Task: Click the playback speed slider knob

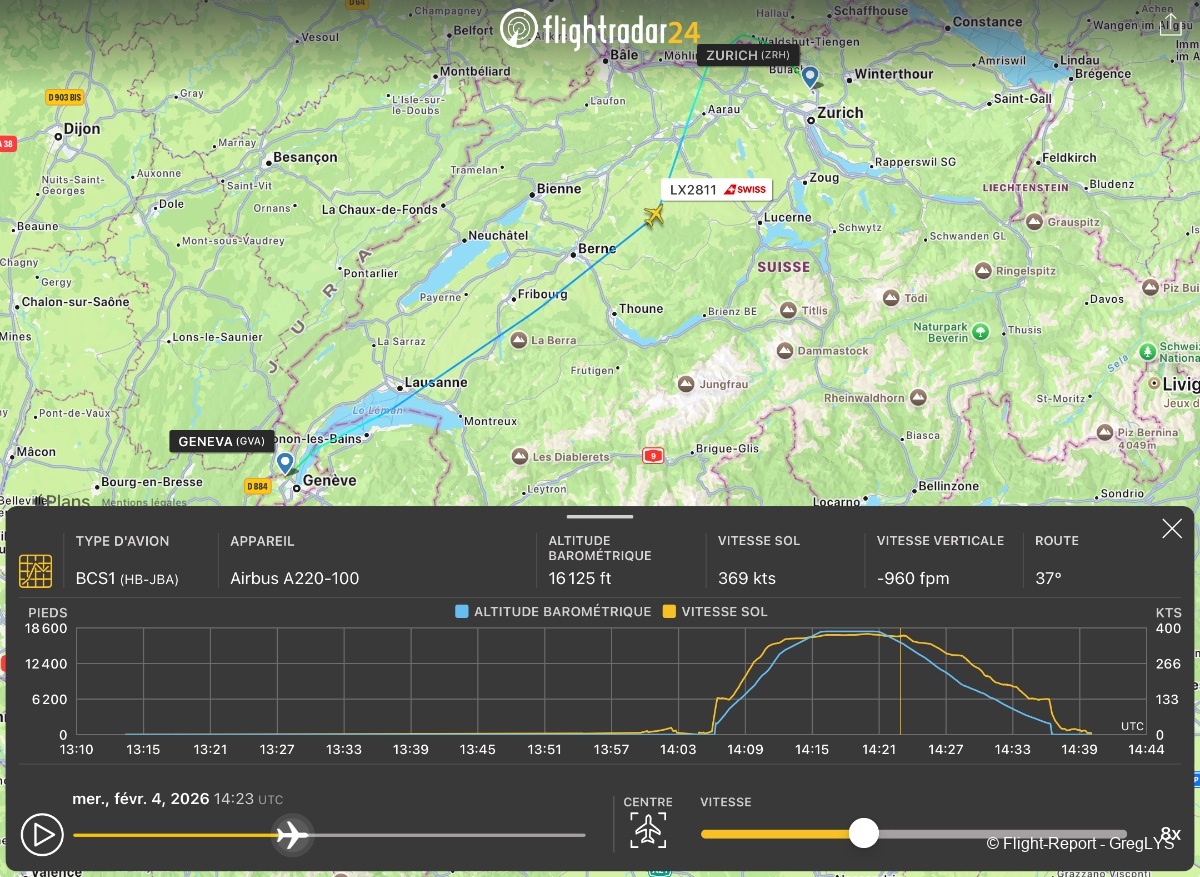Action: tap(863, 833)
